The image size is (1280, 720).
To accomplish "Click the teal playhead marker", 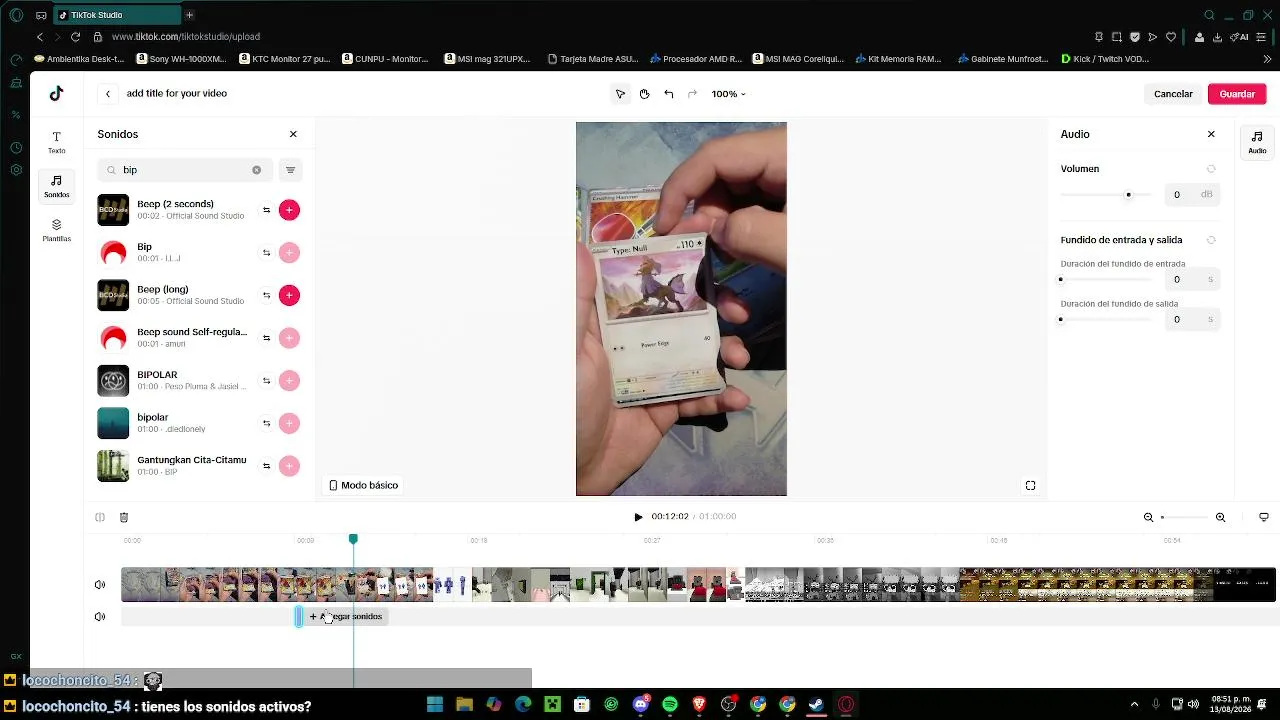I will coord(353,539).
